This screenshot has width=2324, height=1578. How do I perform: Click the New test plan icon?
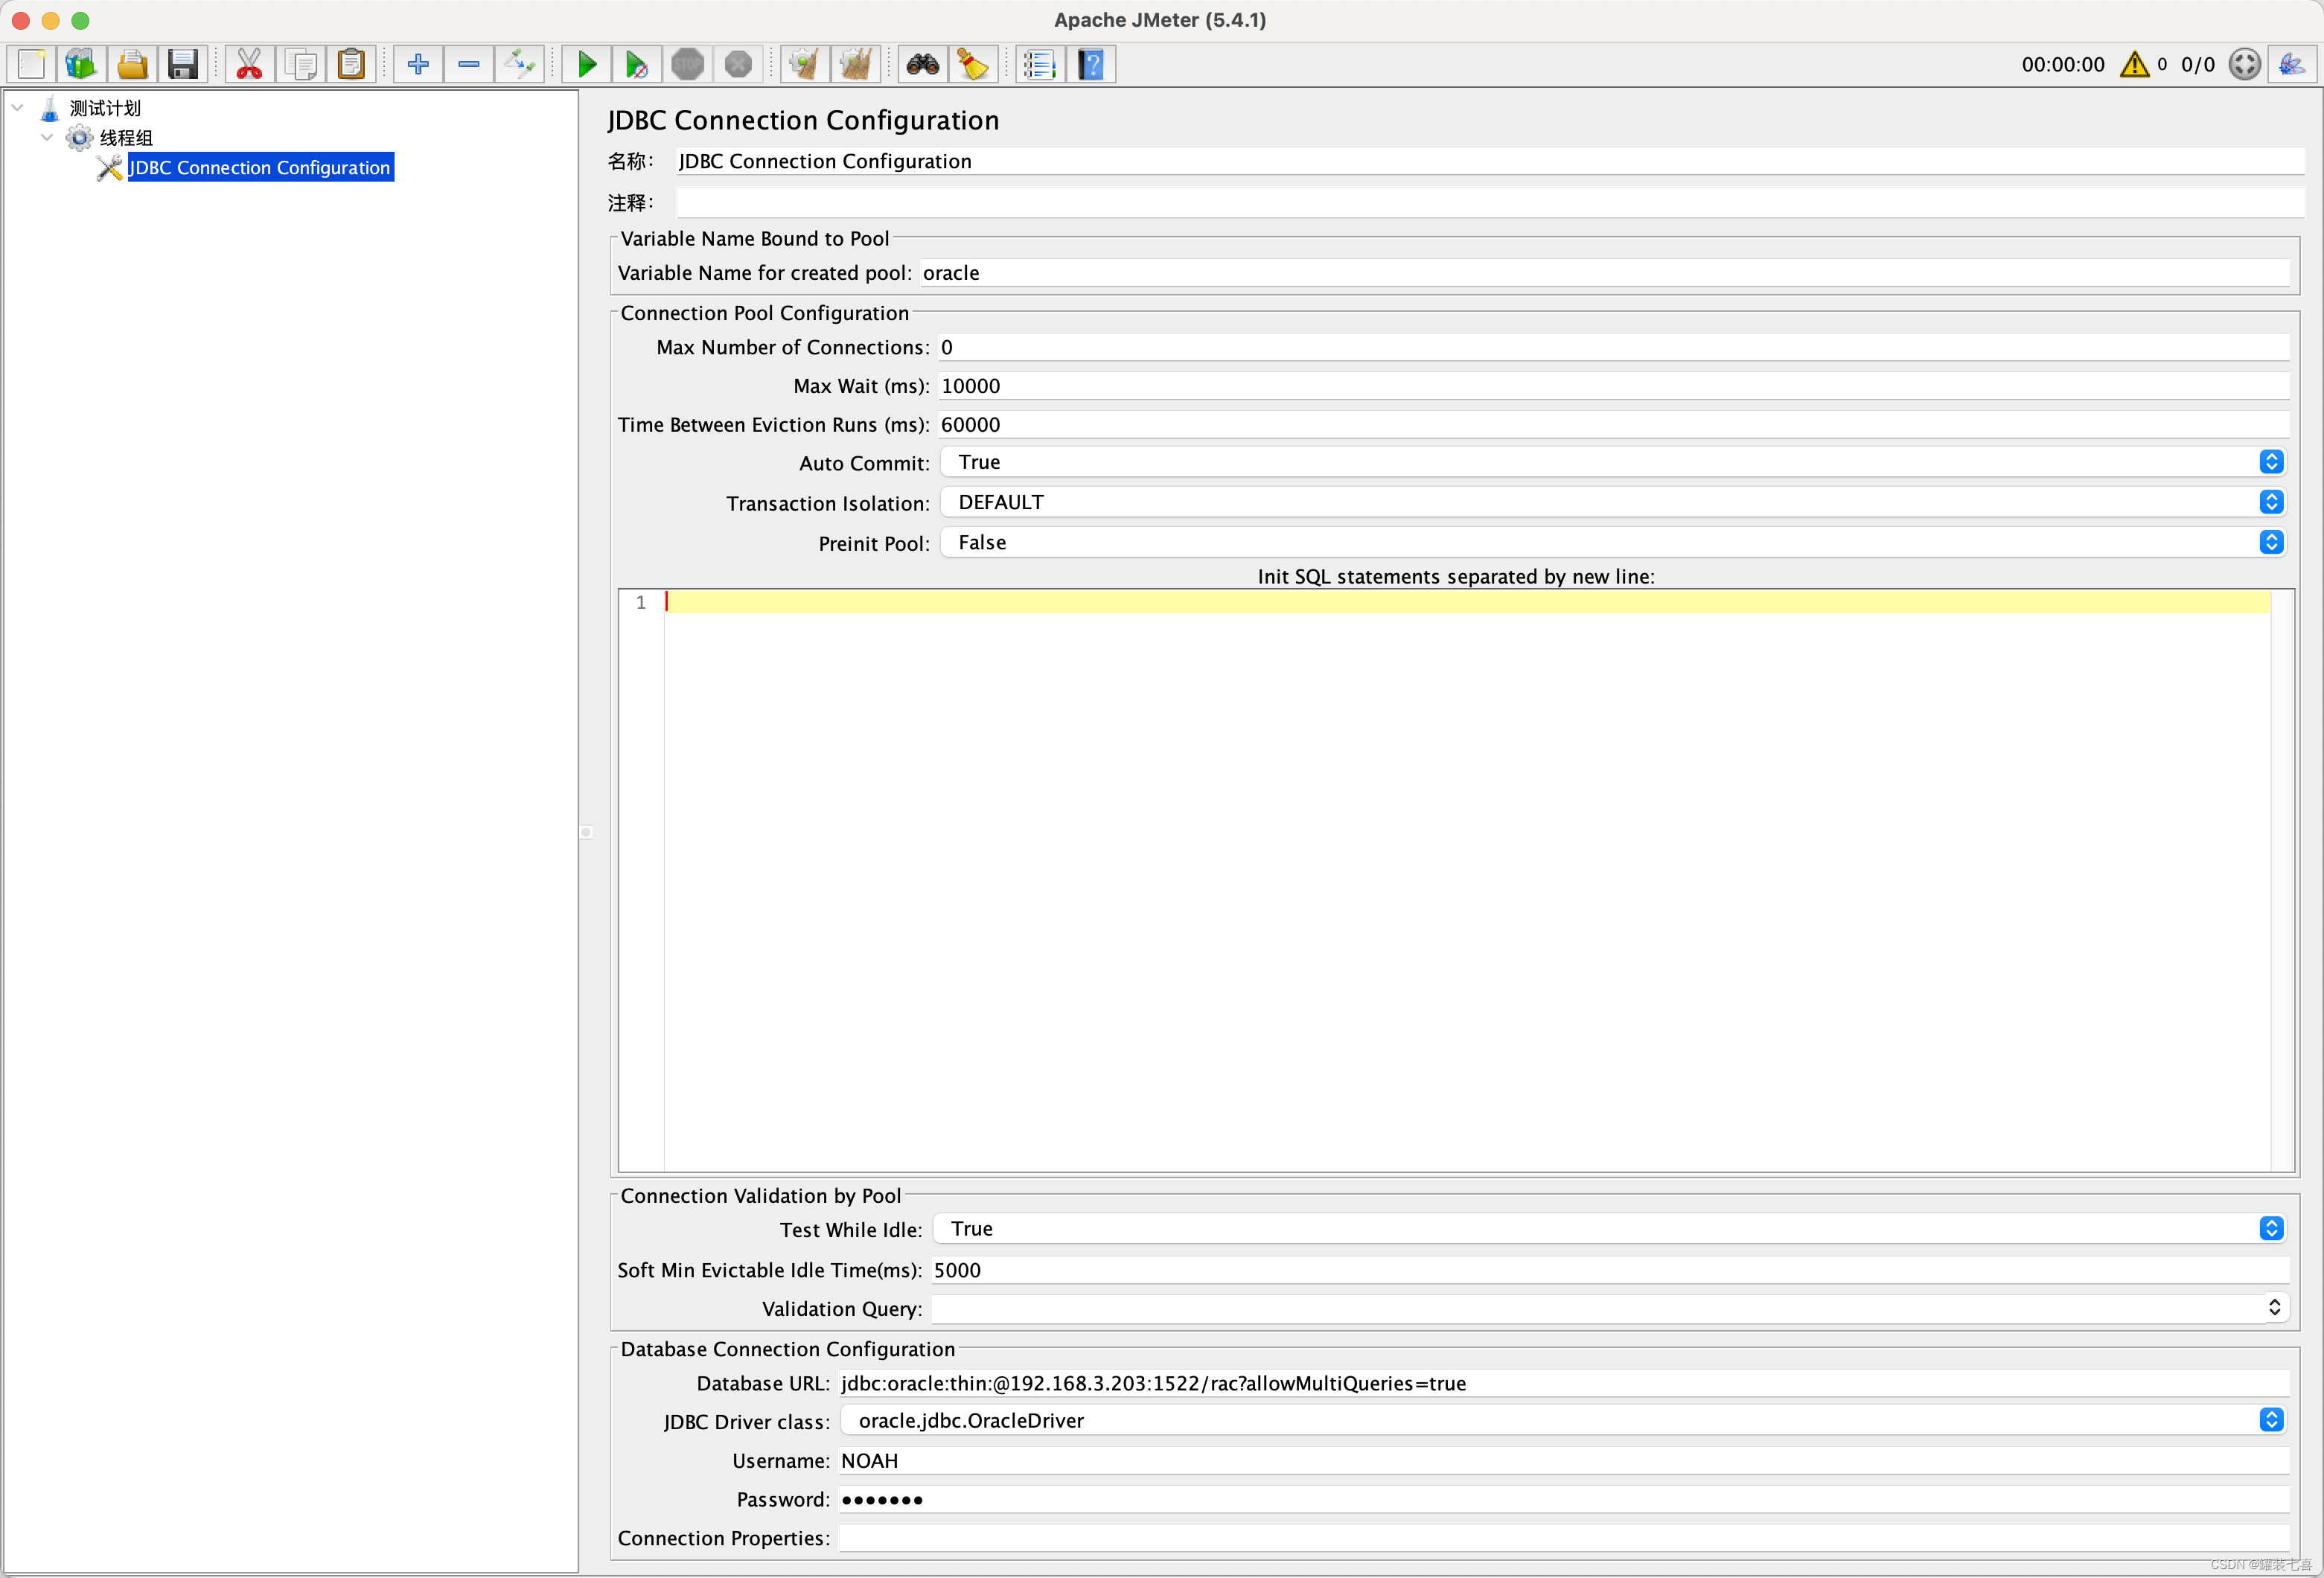point(31,65)
